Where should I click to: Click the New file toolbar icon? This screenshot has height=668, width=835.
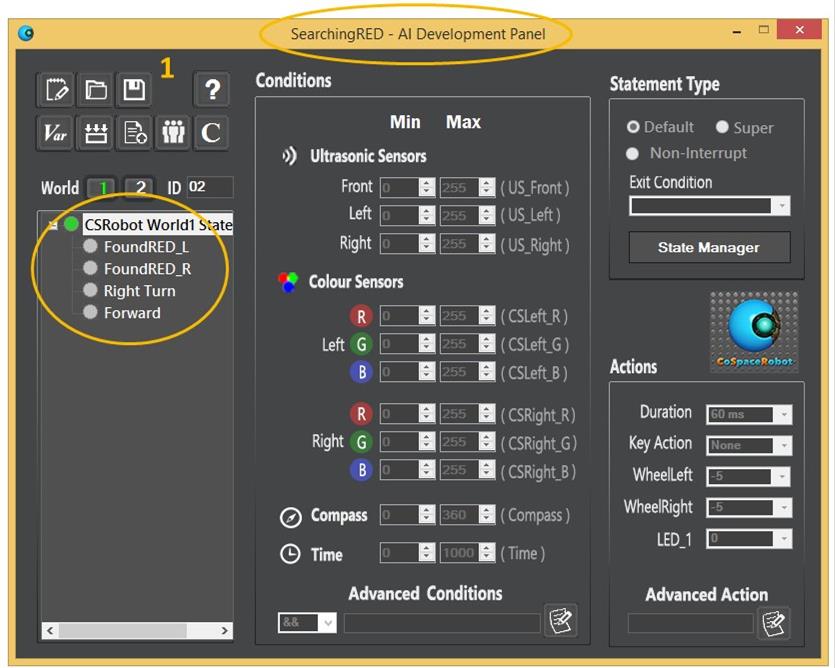[56, 91]
